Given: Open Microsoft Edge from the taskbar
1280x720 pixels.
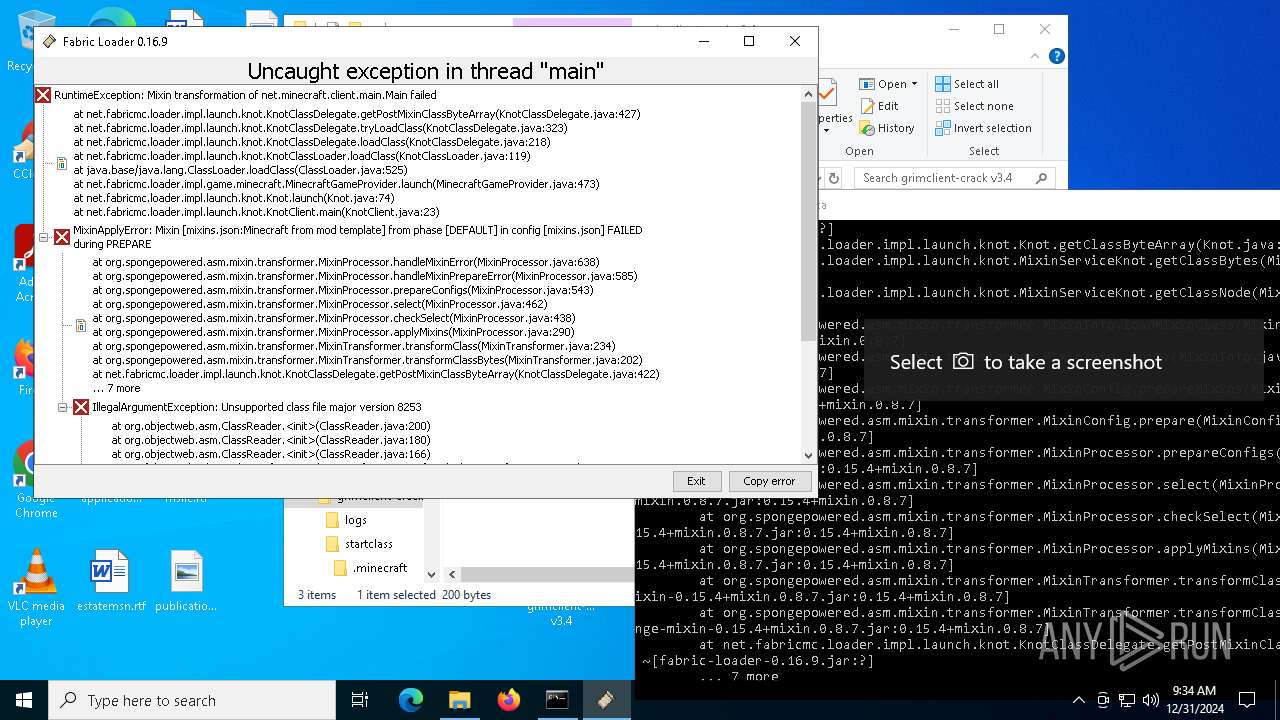Looking at the screenshot, I should pyautogui.click(x=411, y=700).
